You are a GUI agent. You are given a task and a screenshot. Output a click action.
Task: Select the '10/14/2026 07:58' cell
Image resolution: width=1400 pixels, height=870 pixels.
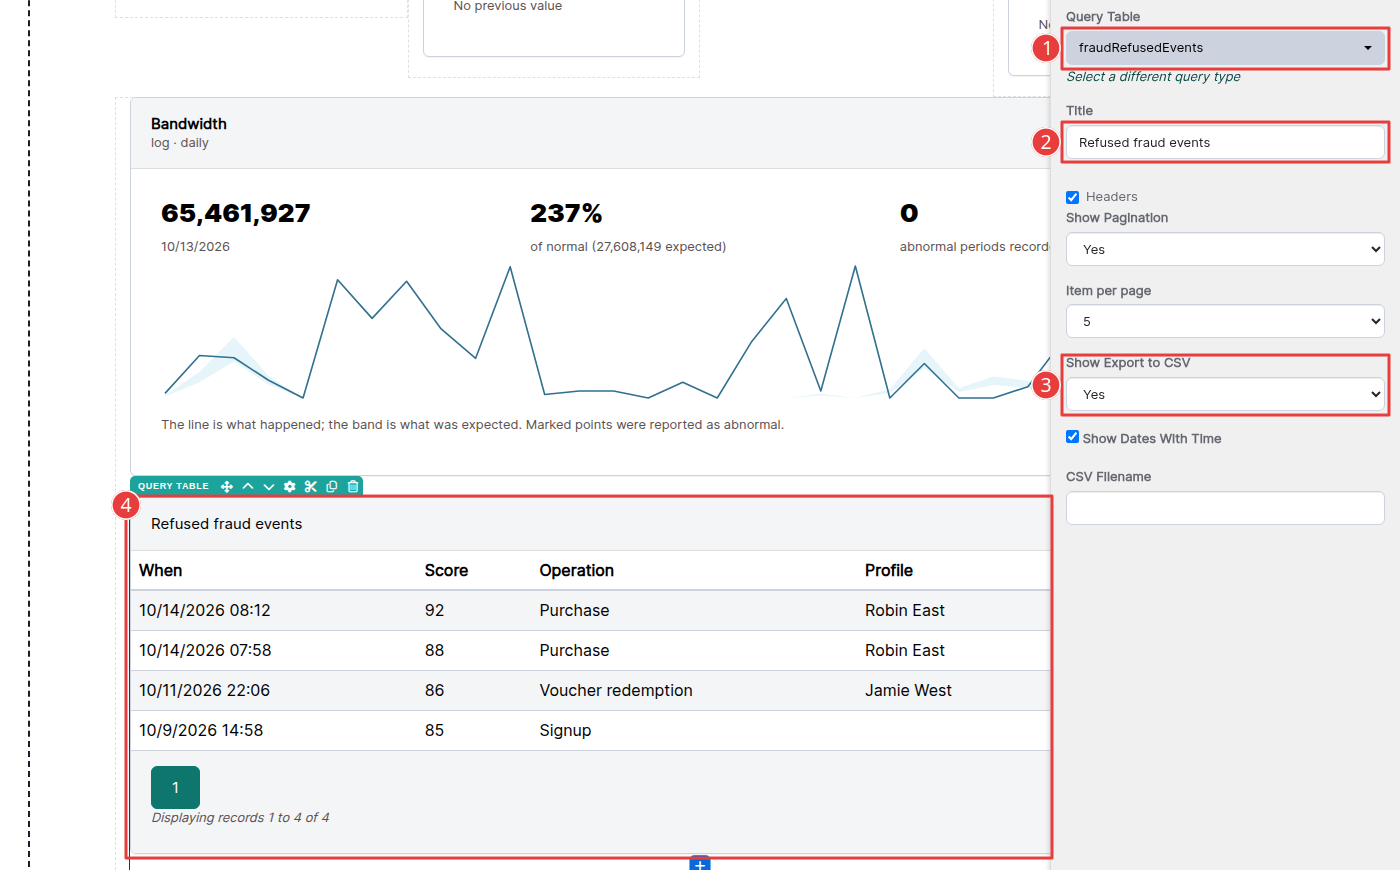click(x=205, y=650)
